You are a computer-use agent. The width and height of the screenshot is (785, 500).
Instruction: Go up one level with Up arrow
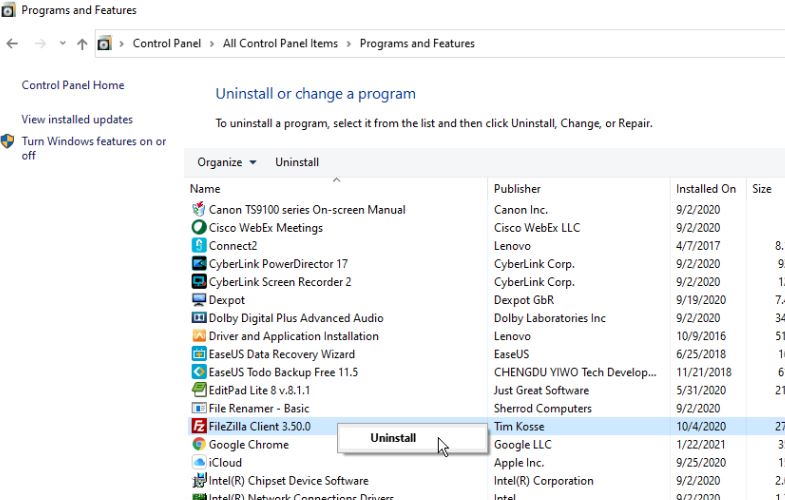point(82,44)
